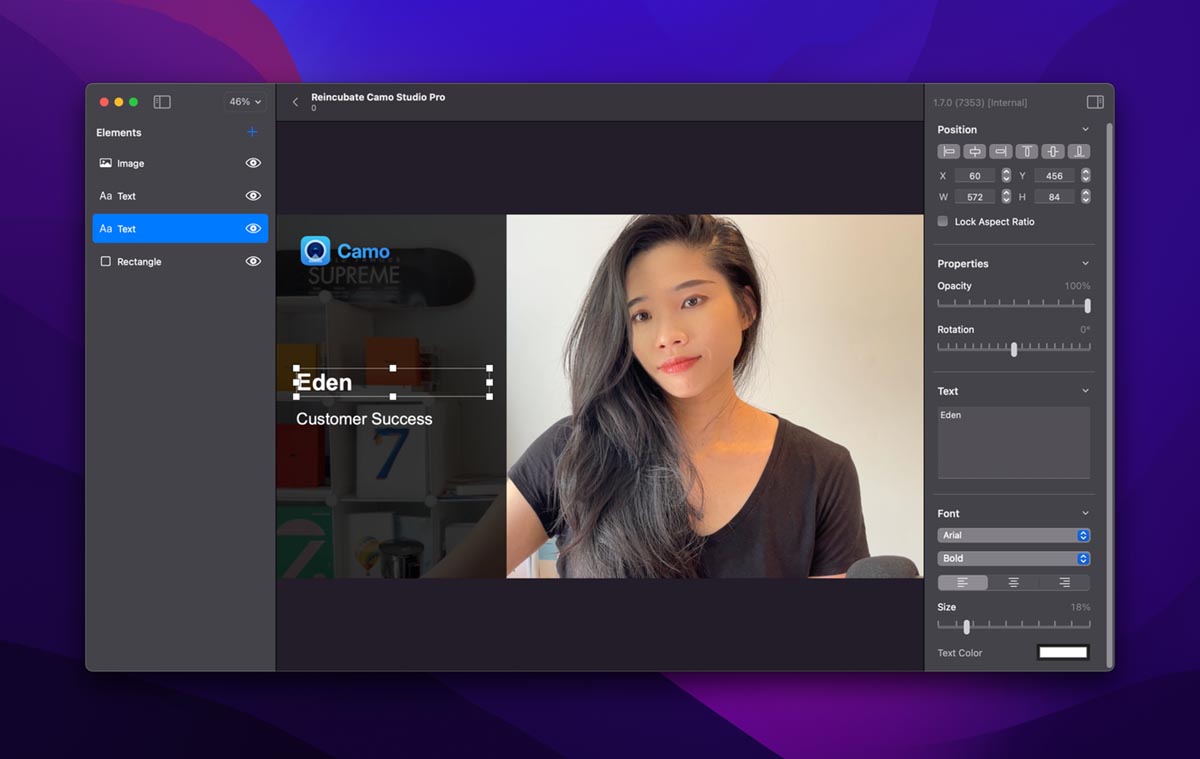Toggle the right inspector panel icon
This screenshot has height=759, width=1200.
(x=1095, y=102)
